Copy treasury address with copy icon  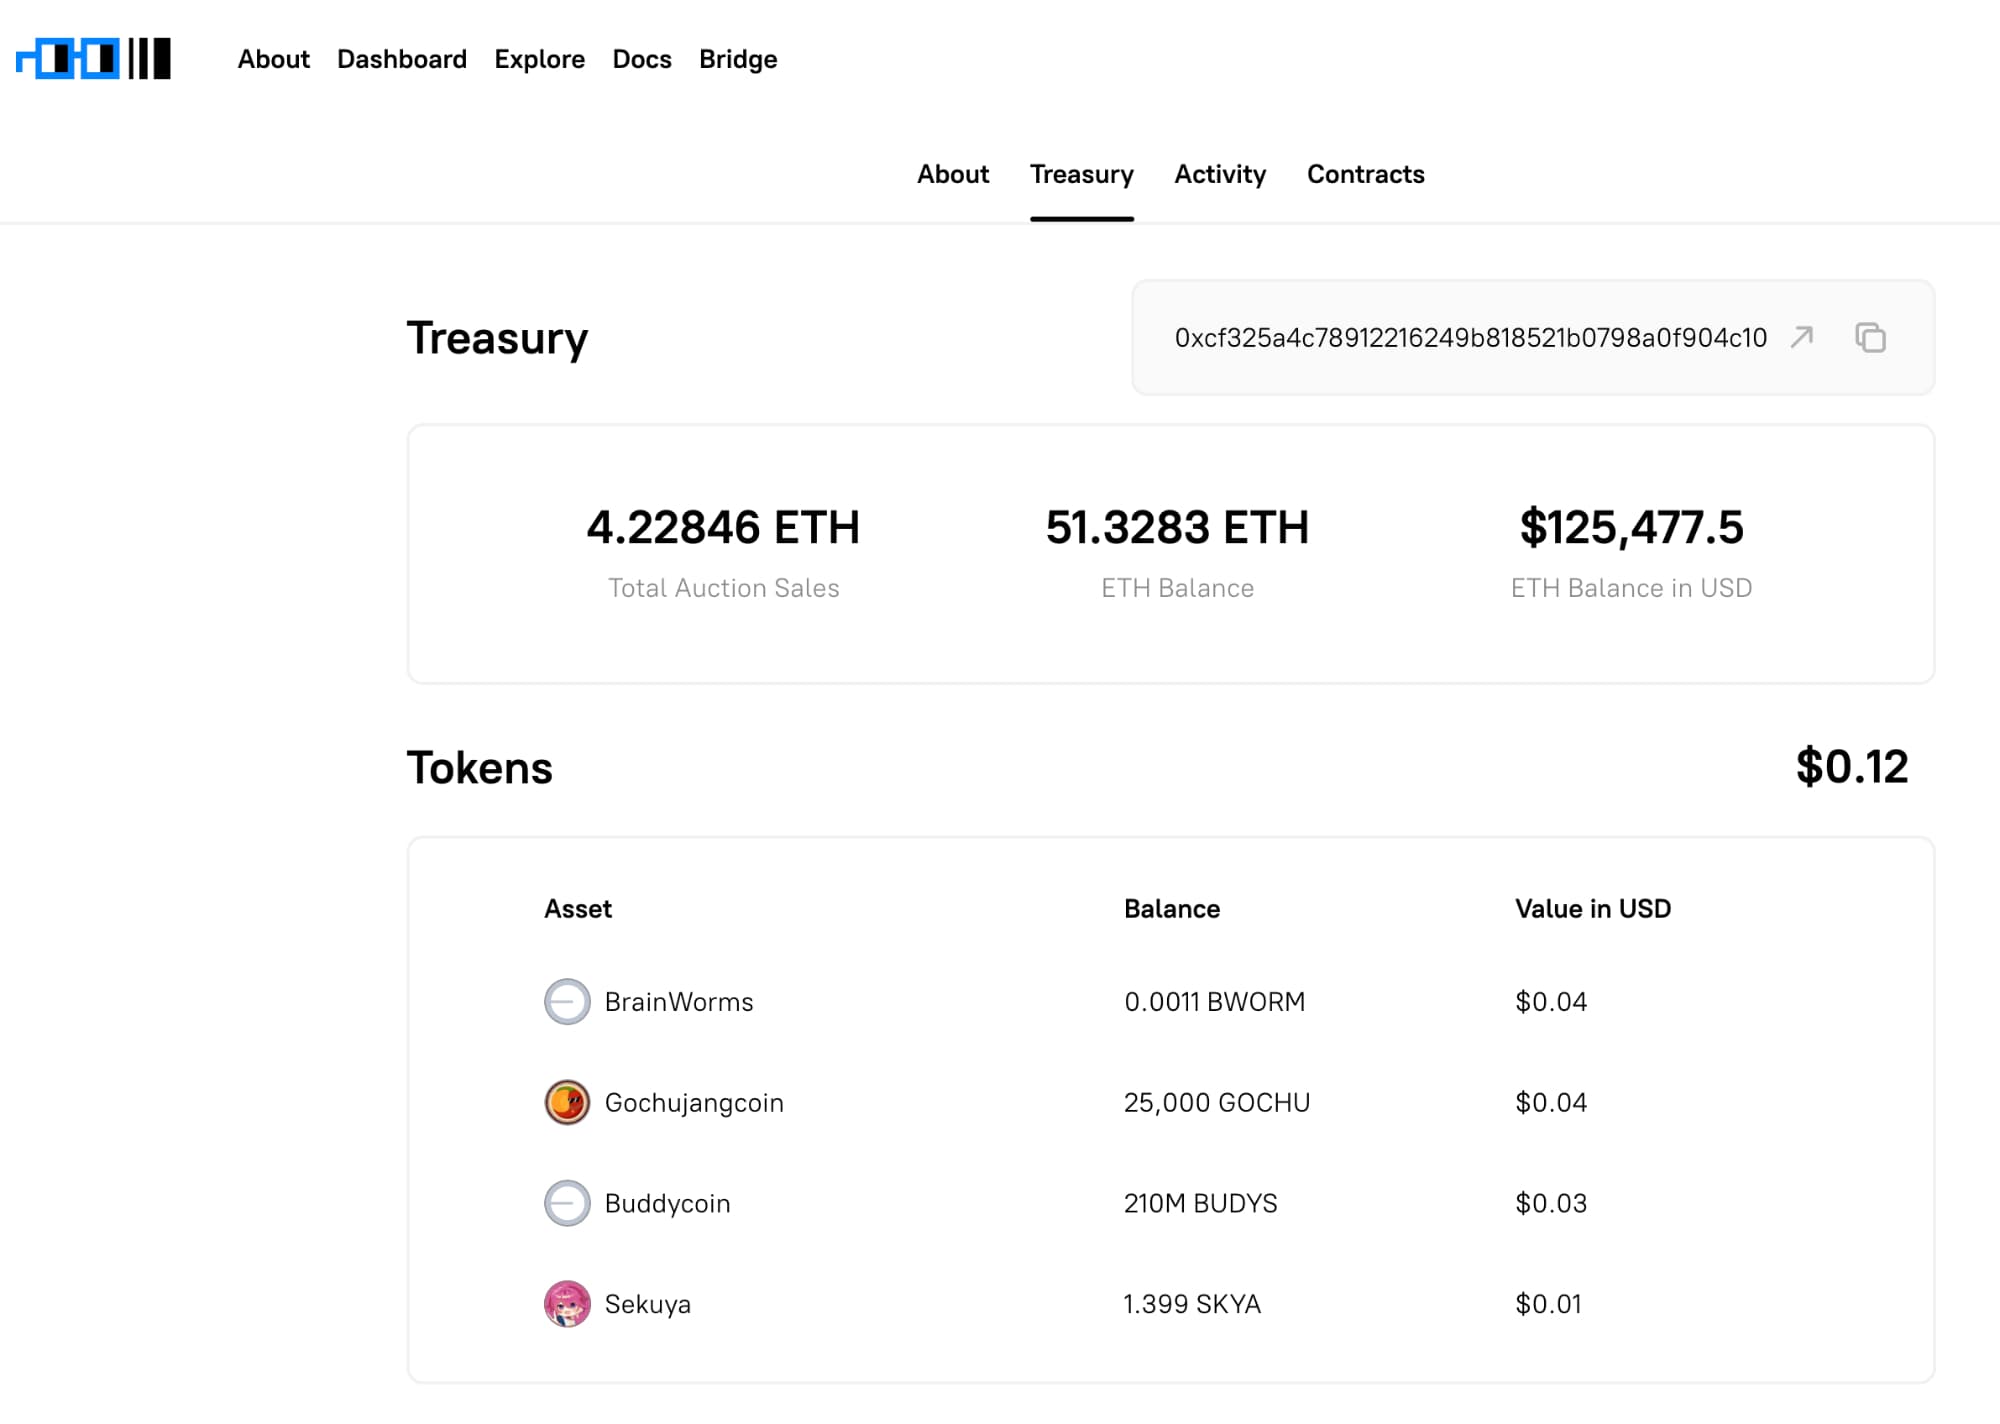pyautogui.click(x=1870, y=337)
